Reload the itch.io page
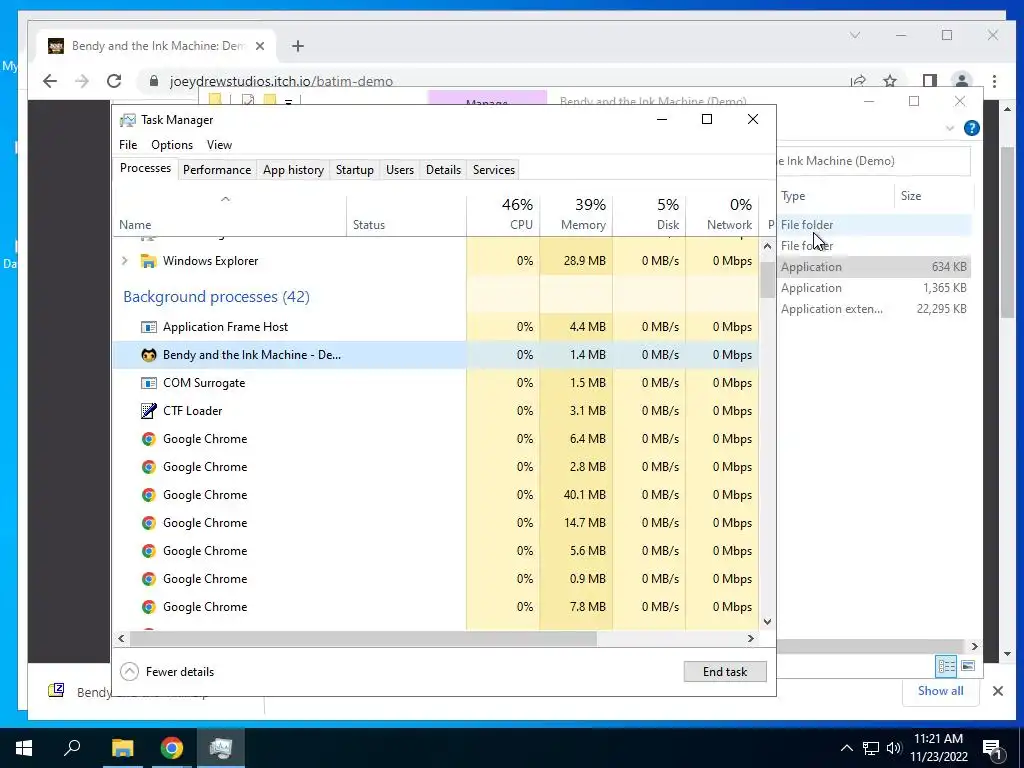The width and height of the screenshot is (1024, 768). click(x=114, y=81)
